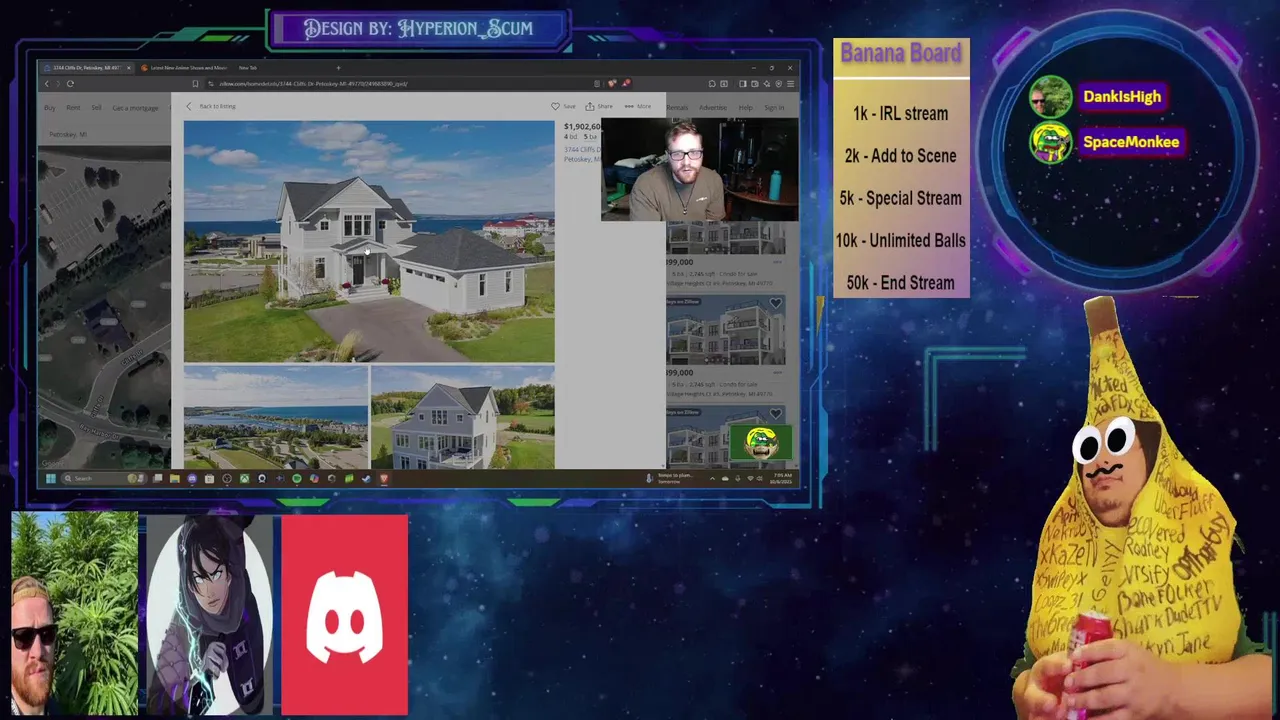1280x720 pixels.
Task: Open browser sidebar panel toggle icon
Action: (x=743, y=84)
